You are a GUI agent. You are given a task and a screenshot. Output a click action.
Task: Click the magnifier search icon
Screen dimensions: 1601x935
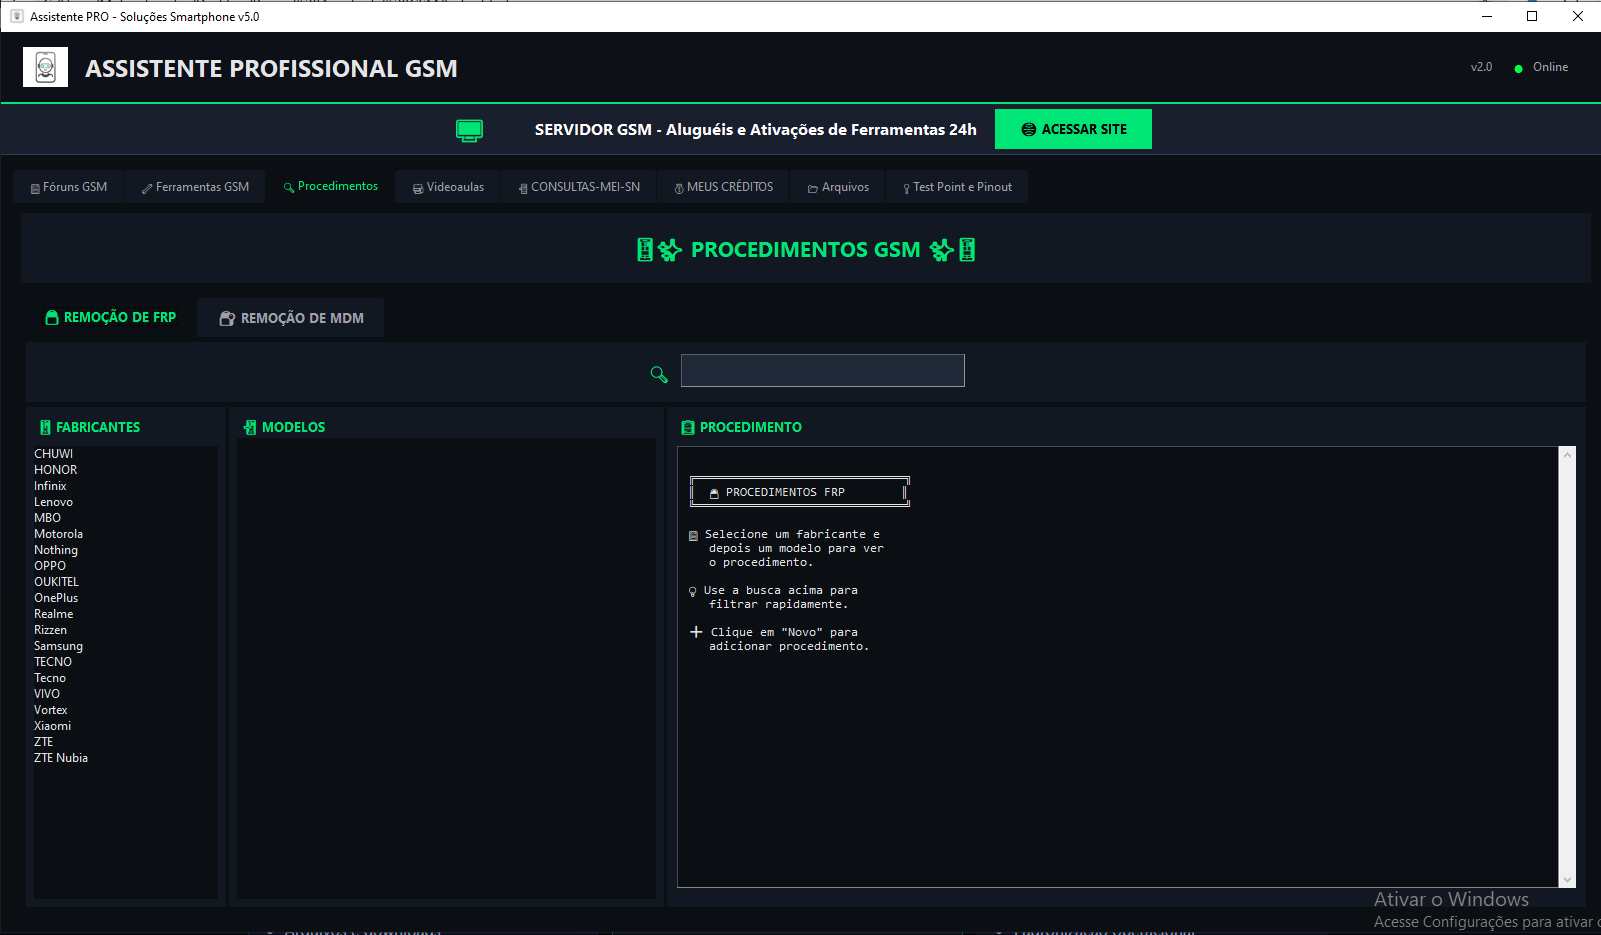tap(658, 374)
